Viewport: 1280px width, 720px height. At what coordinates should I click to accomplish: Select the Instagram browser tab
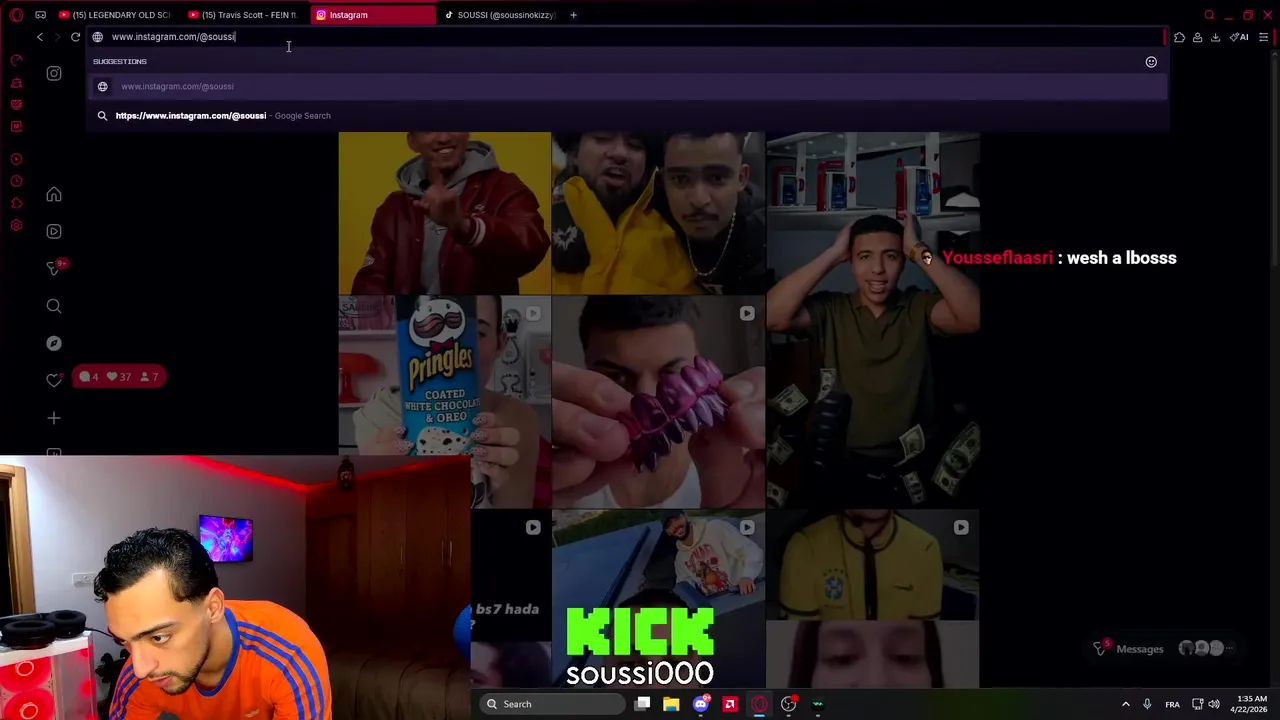click(375, 15)
